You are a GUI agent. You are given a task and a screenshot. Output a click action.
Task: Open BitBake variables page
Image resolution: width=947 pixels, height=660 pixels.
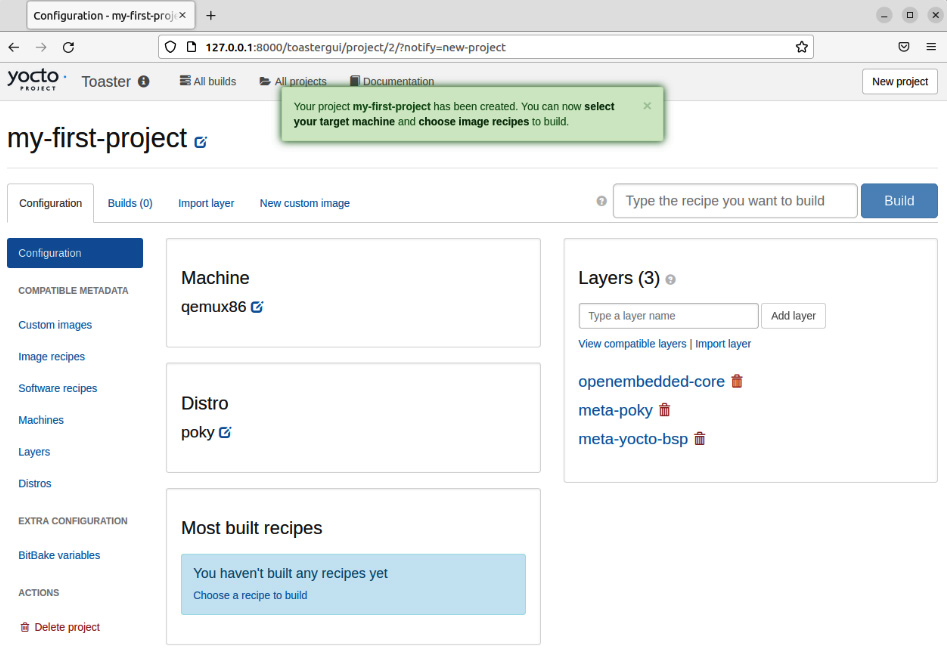(x=59, y=556)
